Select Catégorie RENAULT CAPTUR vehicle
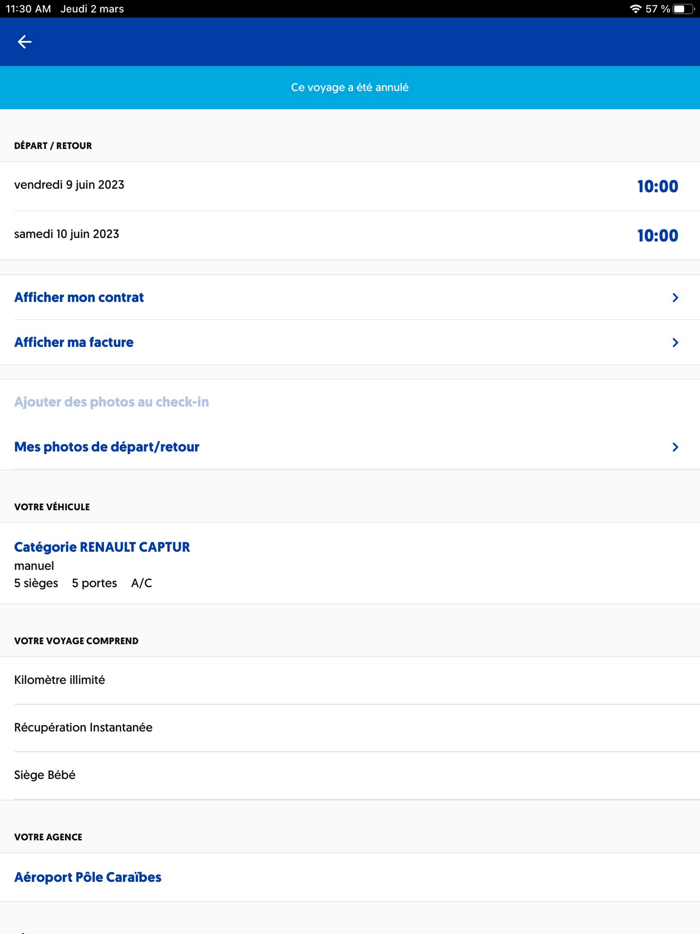 pos(102,547)
